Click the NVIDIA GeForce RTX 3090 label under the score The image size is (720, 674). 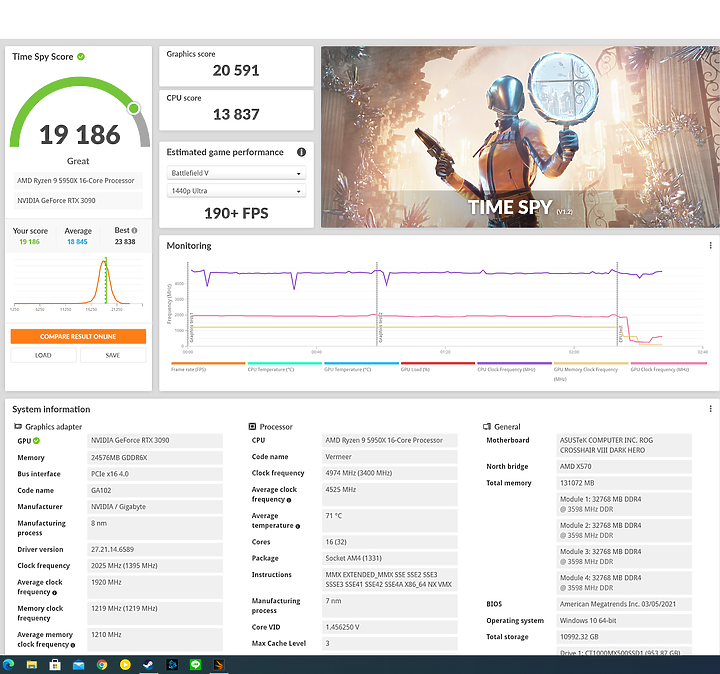(78, 201)
